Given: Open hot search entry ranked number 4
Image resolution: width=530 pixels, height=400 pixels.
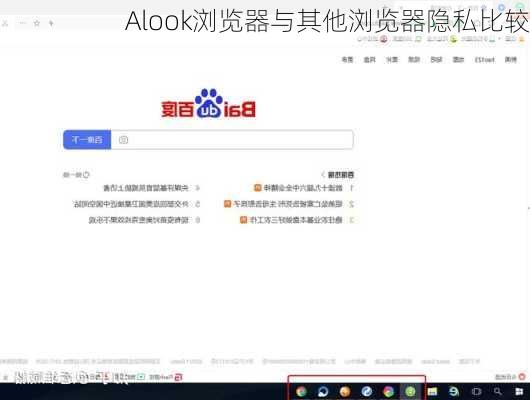Looking at the screenshot, I should 151,188.
